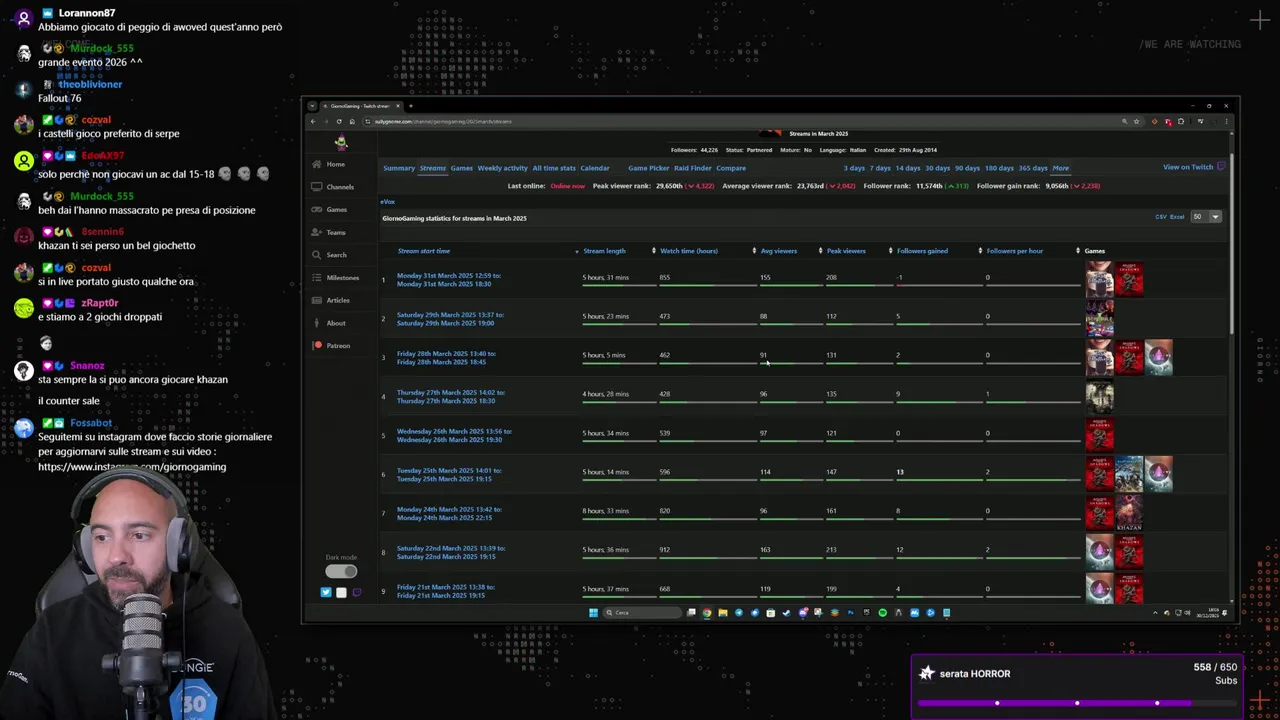Open a new browser tab with plus
Image resolution: width=1280 pixels, height=720 pixels.
coord(411,106)
